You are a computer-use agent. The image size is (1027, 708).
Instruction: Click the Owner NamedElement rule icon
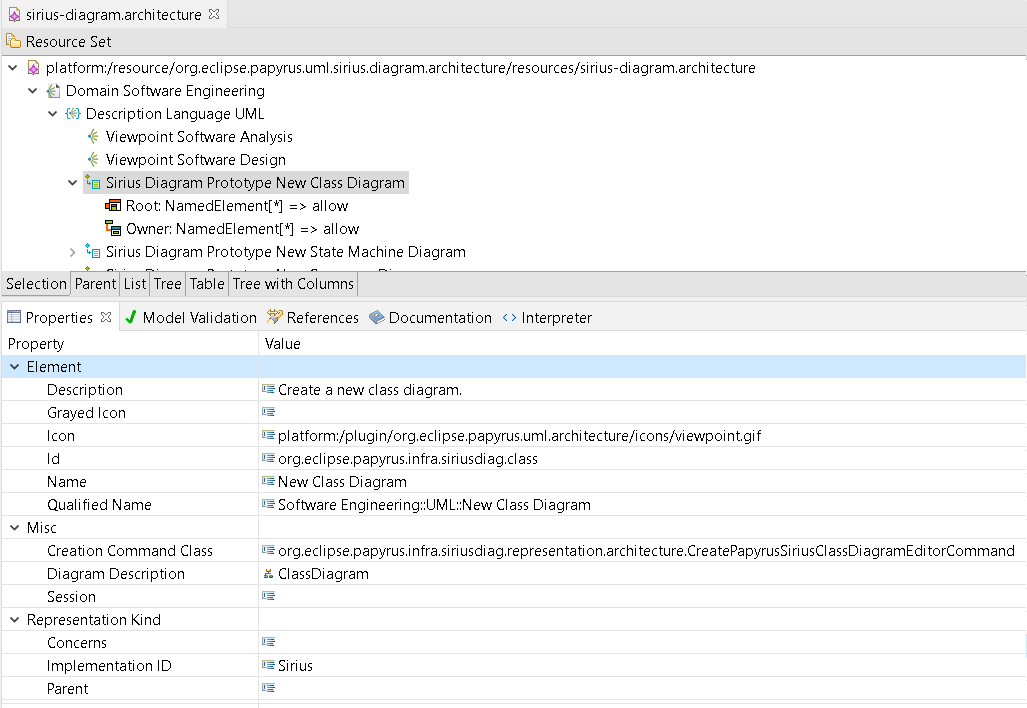[113, 229]
